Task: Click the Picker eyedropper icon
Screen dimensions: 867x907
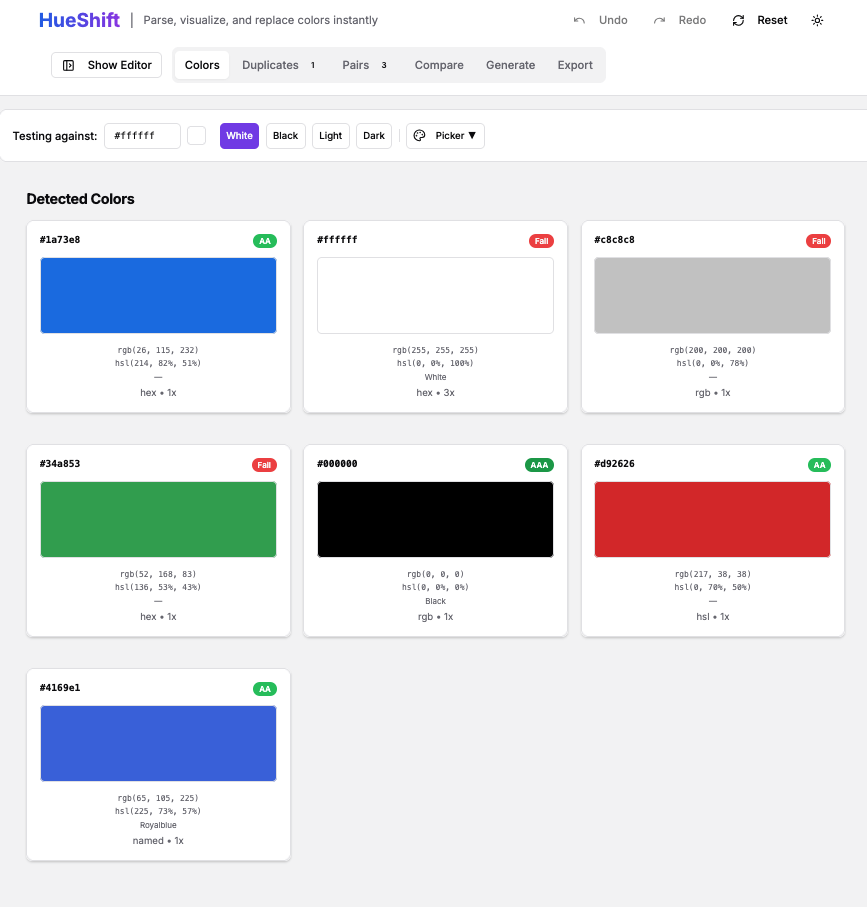Action: coord(420,135)
